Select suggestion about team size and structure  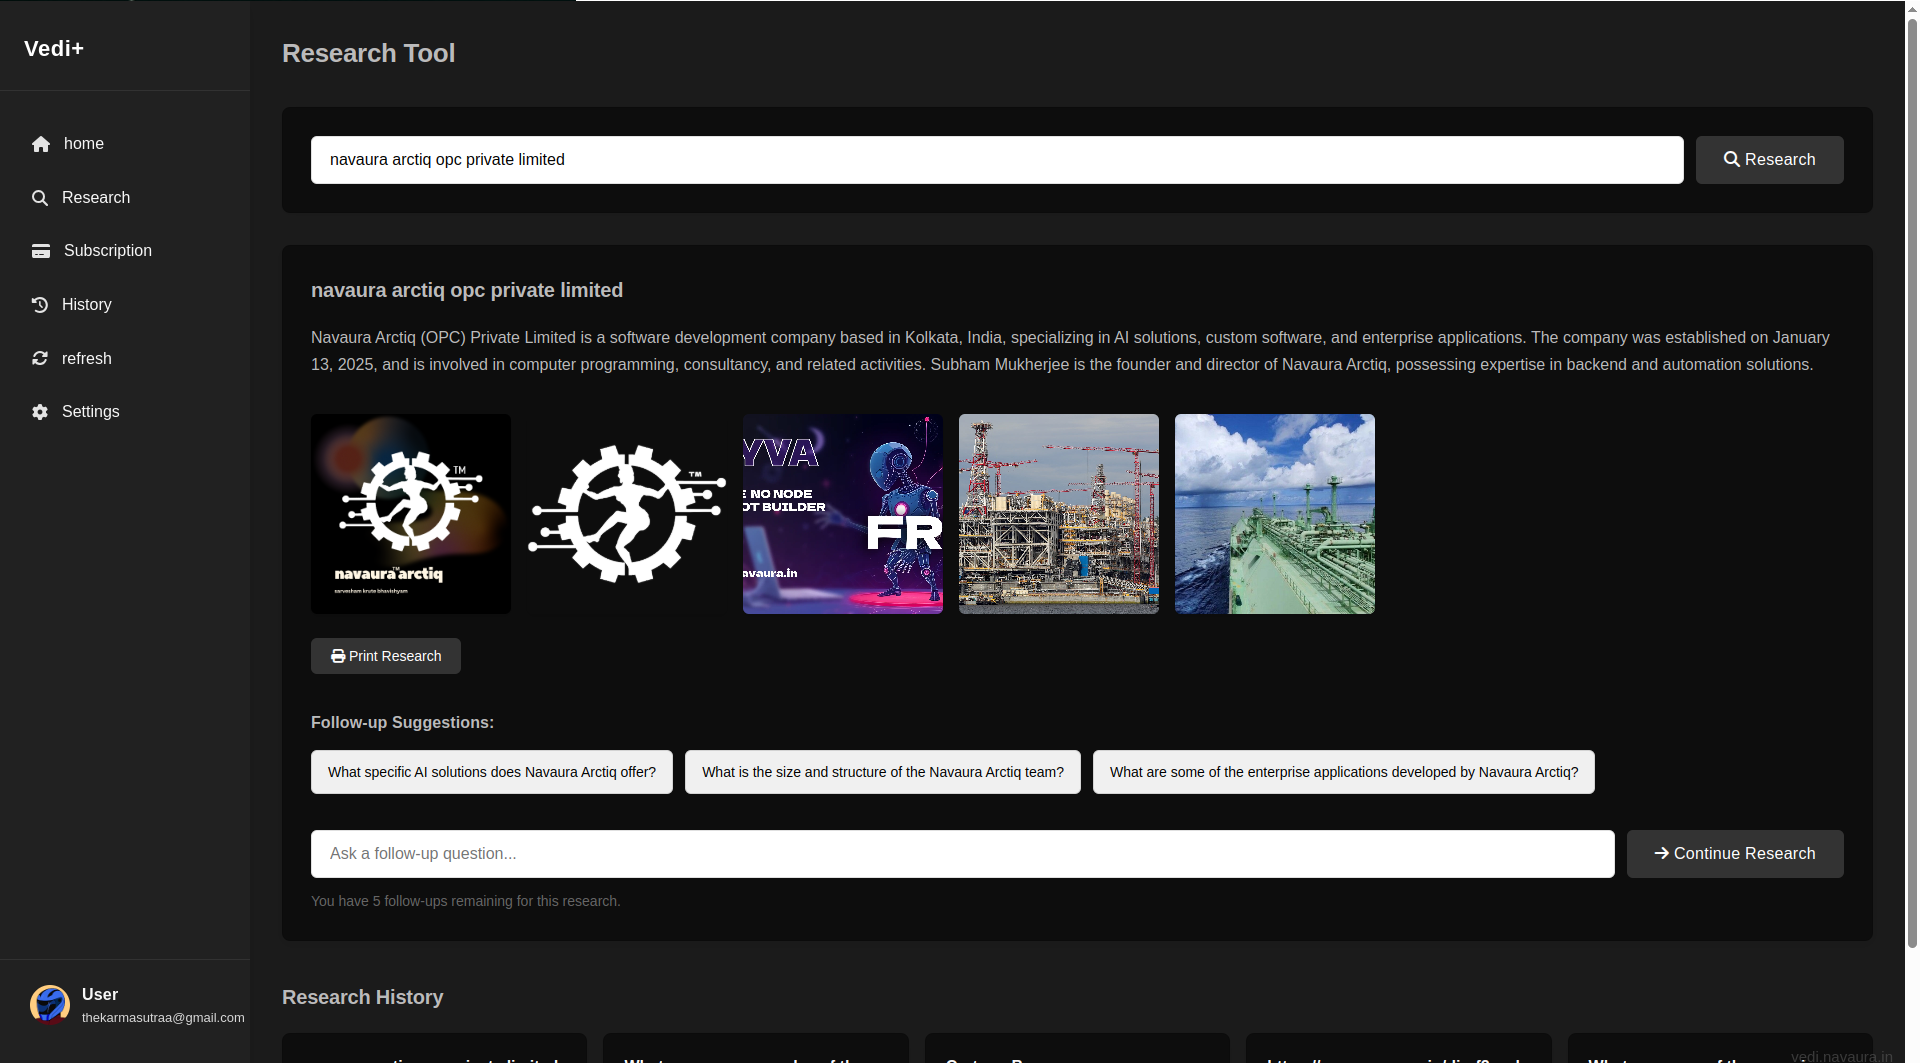point(883,772)
